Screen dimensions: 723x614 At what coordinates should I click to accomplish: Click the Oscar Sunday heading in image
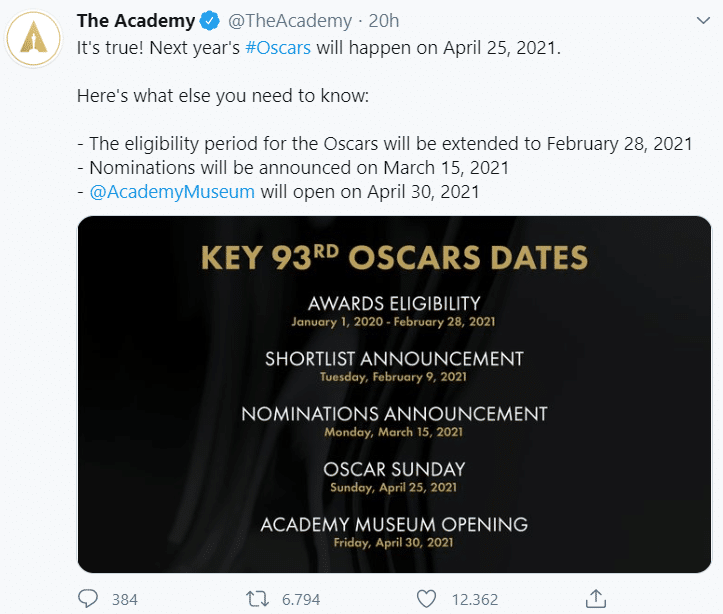[394, 469]
